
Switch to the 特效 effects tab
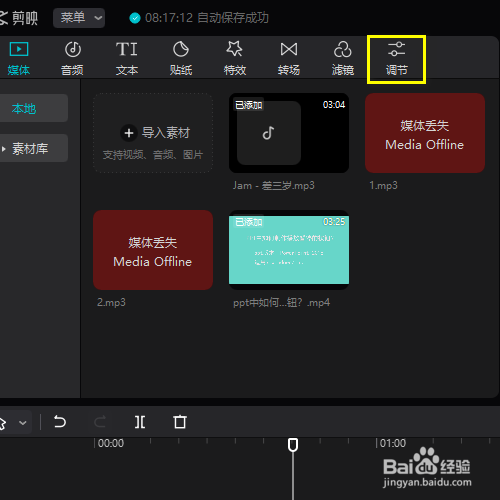pyautogui.click(x=235, y=58)
